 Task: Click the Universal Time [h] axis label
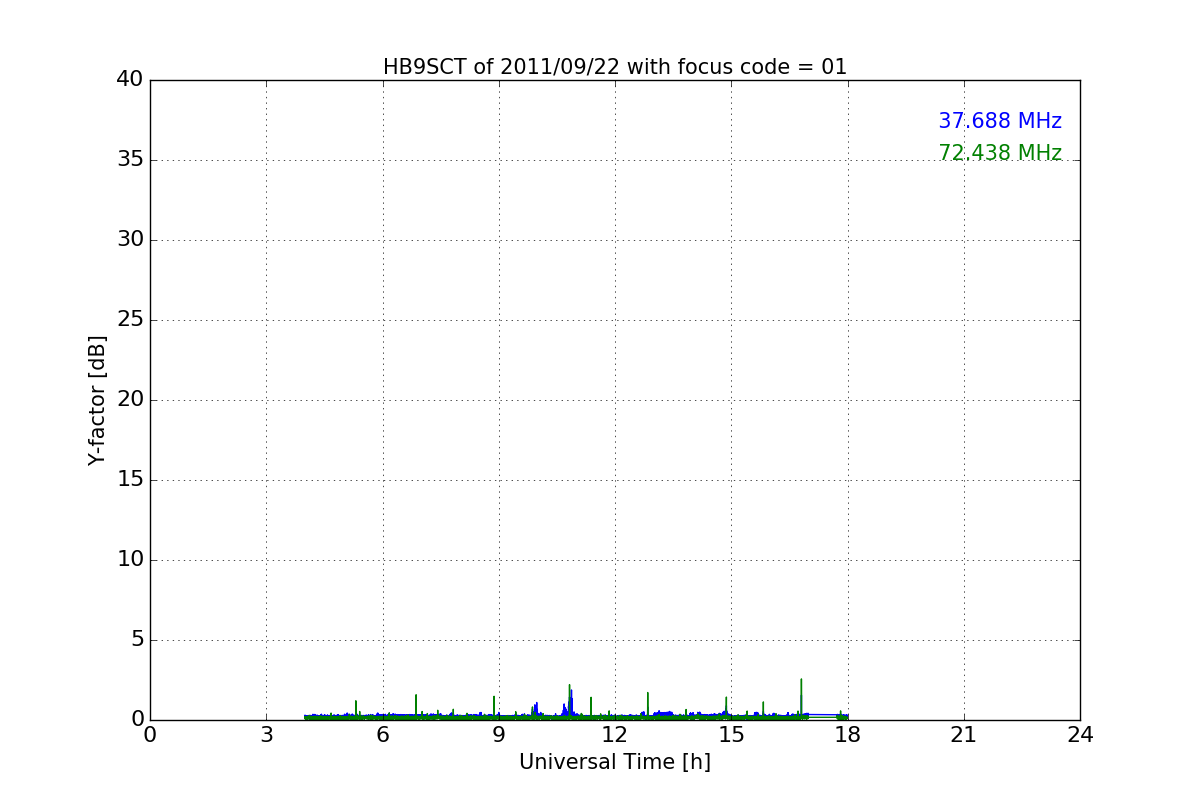coord(615,762)
